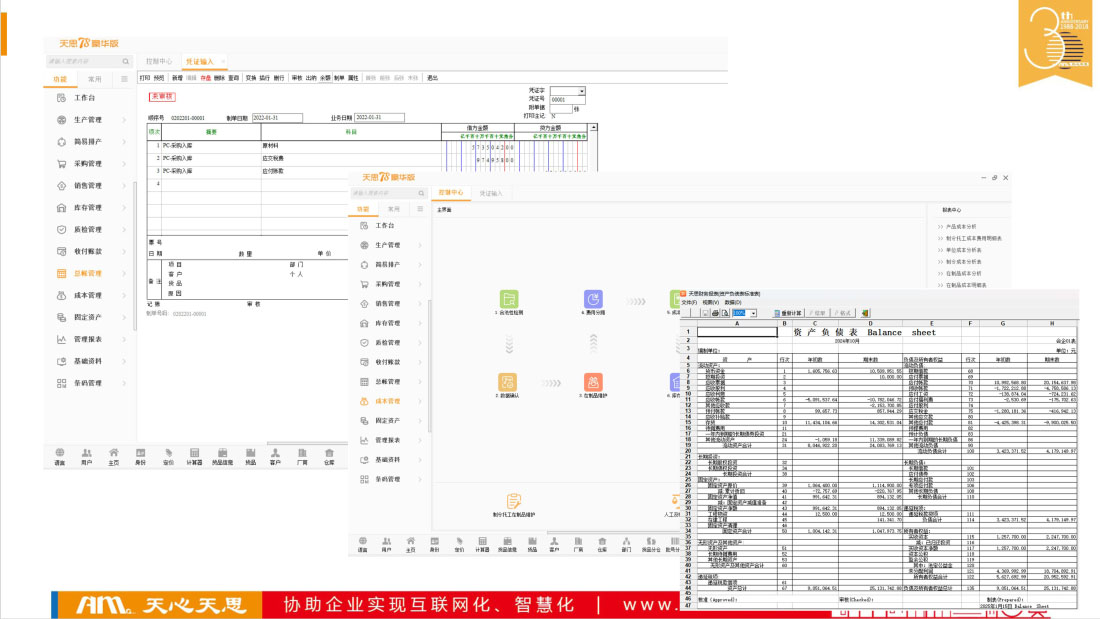Click the purple 费用分摊 workflow icon
The image size is (1100, 619).
tap(594, 299)
